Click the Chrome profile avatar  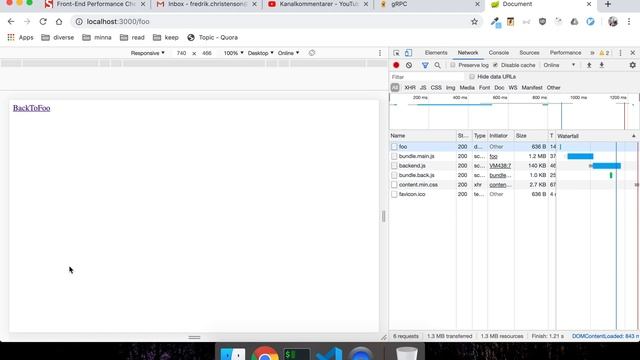(613, 22)
